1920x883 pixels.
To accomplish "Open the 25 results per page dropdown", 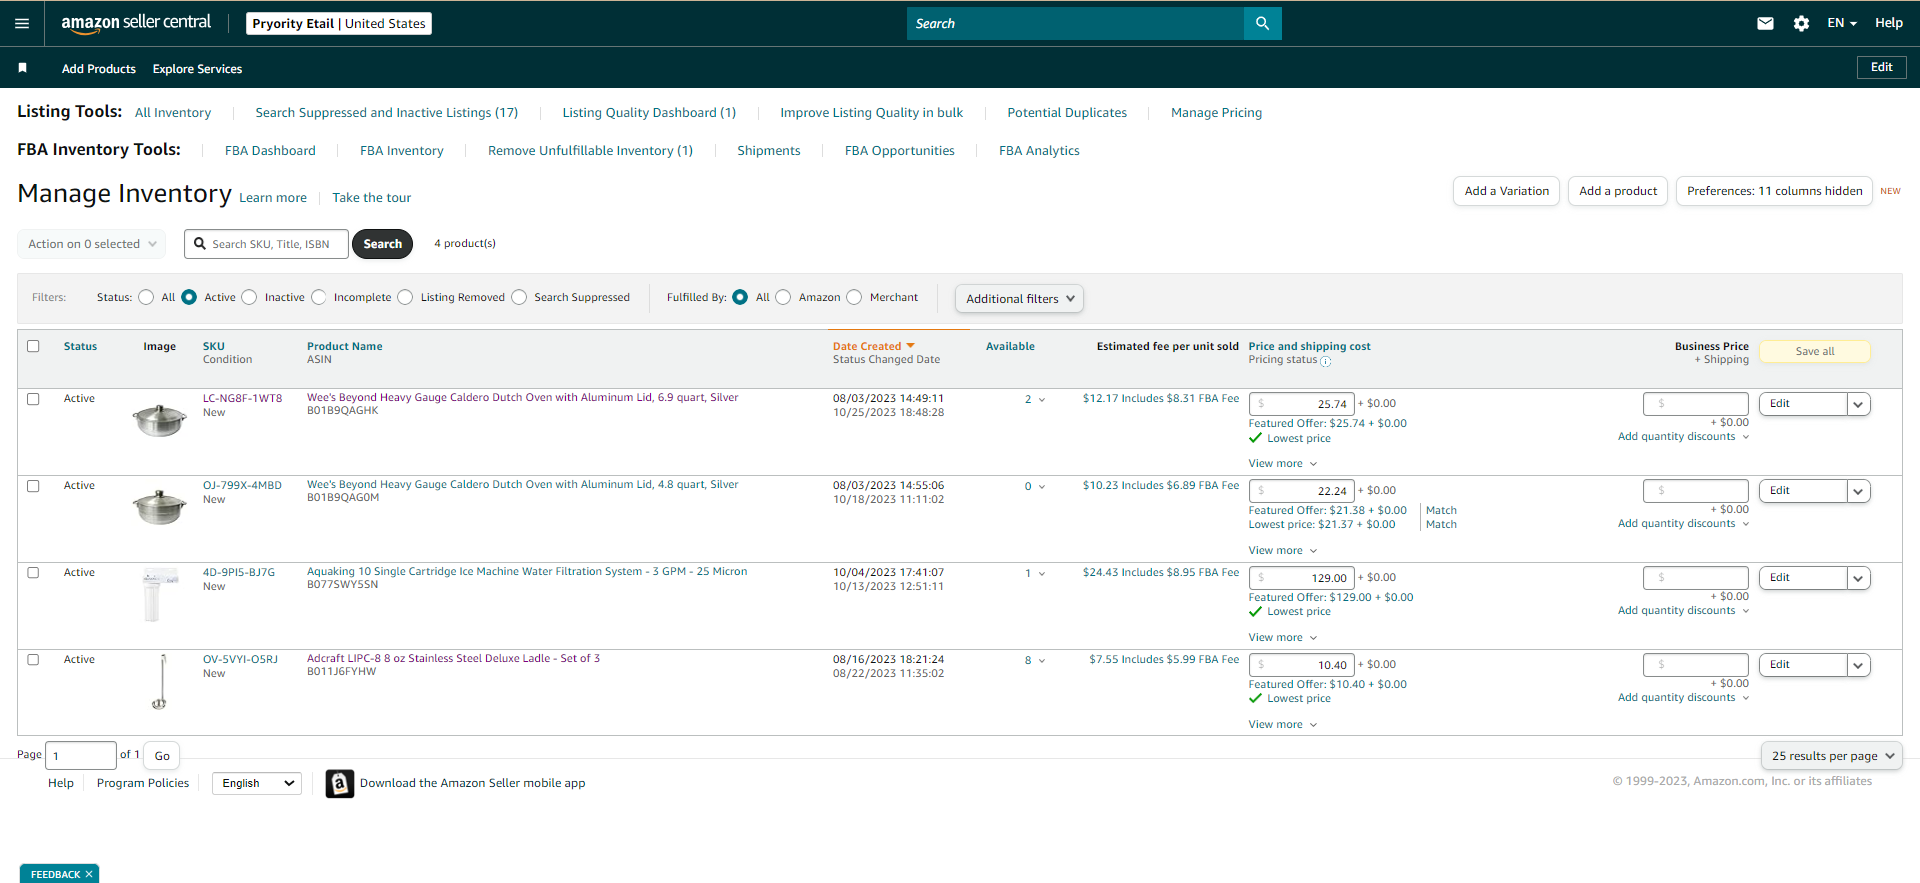I will (x=1832, y=756).
